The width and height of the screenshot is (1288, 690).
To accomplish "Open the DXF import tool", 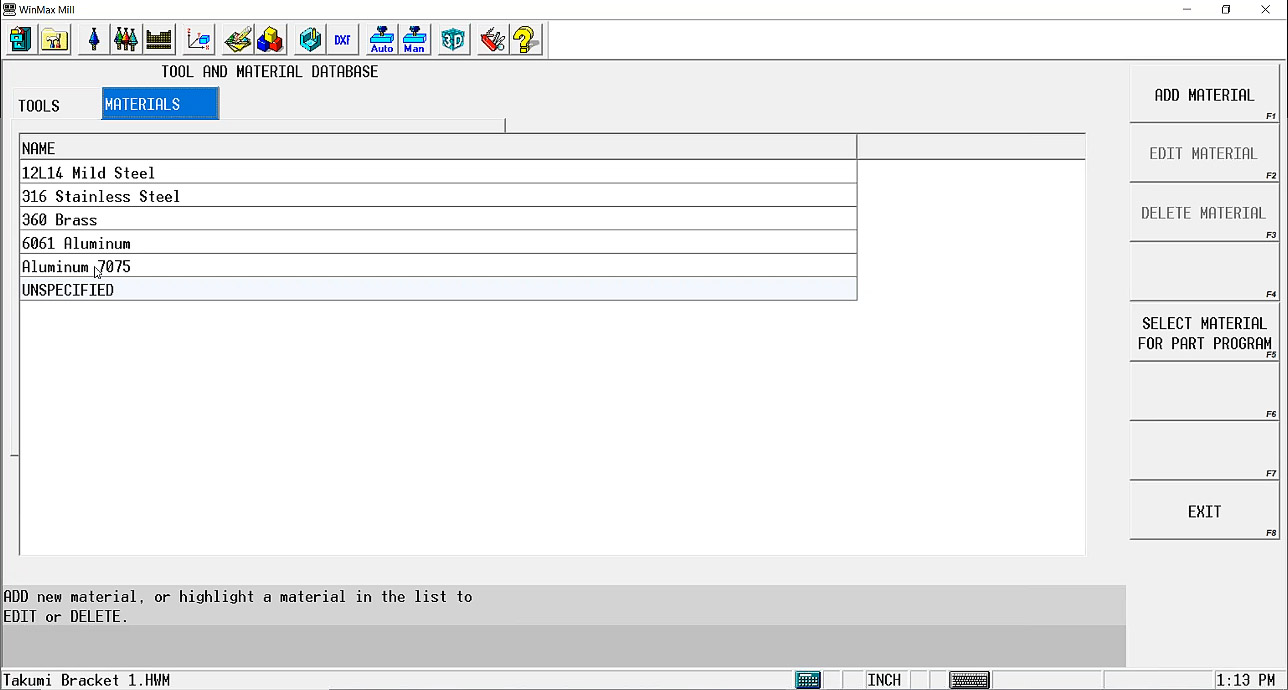I will 342,39.
